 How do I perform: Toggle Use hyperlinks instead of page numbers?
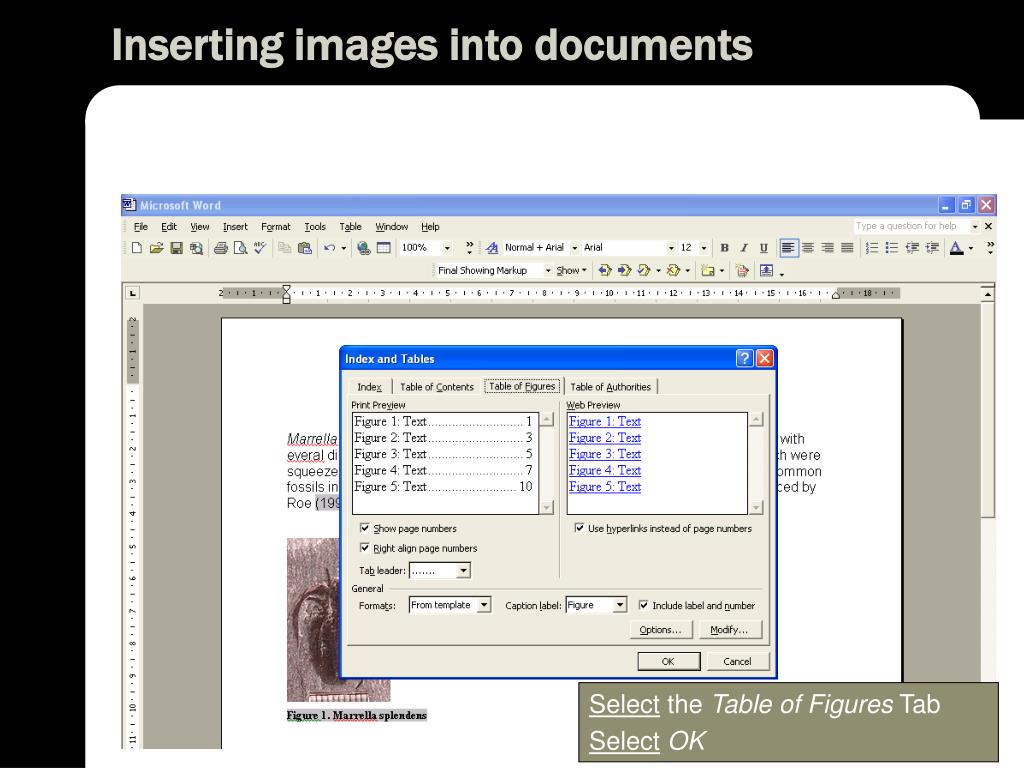click(x=579, y=528)
